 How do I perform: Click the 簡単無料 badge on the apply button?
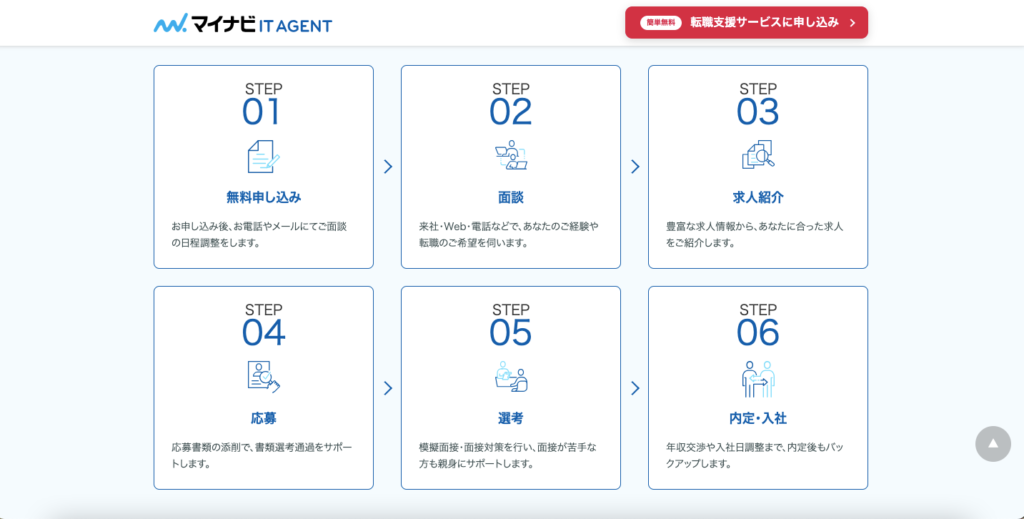660,22
